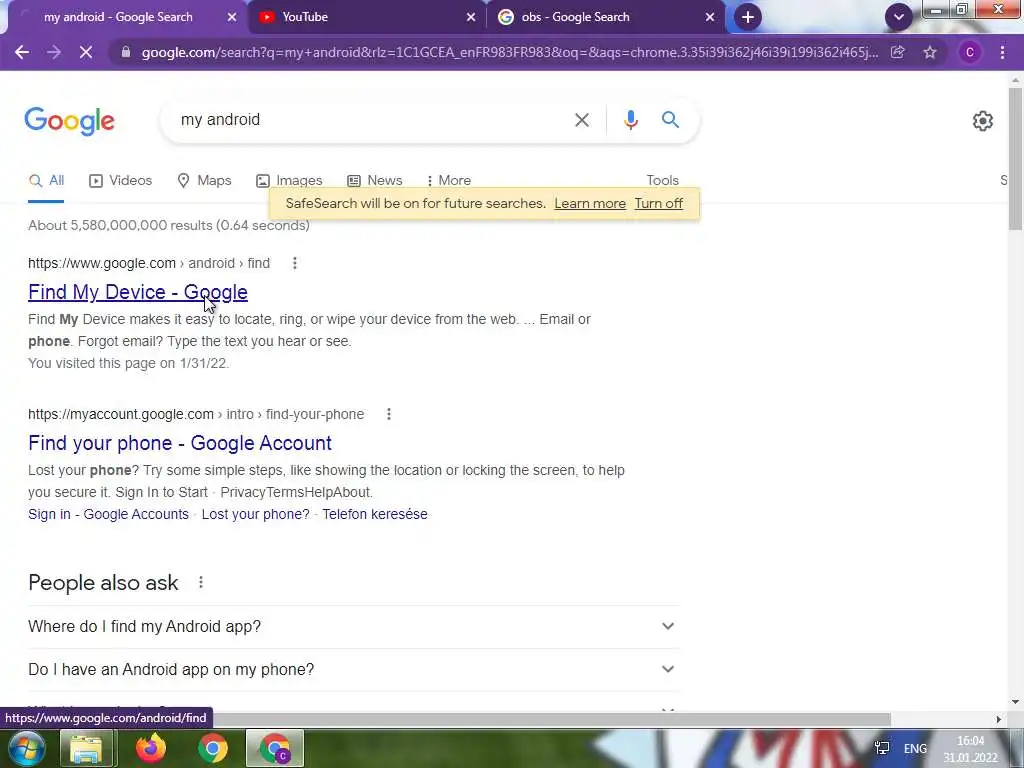Select the All results filter
1024x768 pixels.
point(46,180)
